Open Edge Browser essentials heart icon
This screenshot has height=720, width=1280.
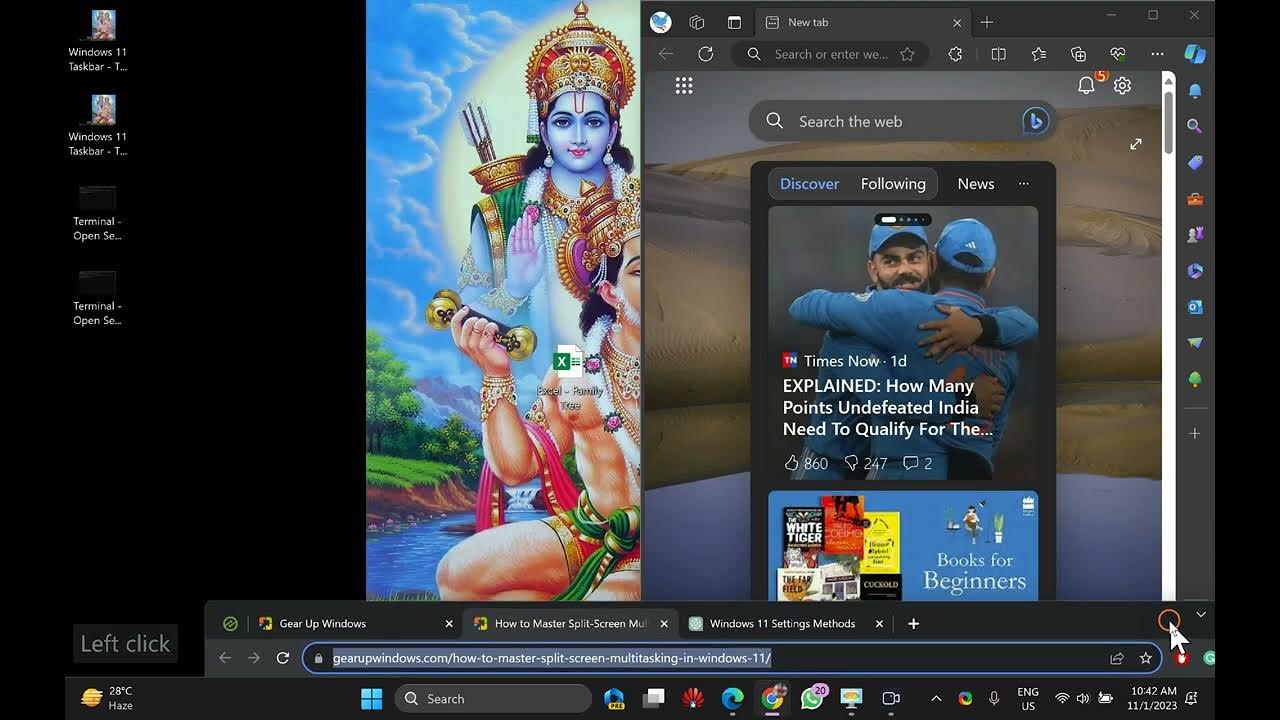[1118, 54]
